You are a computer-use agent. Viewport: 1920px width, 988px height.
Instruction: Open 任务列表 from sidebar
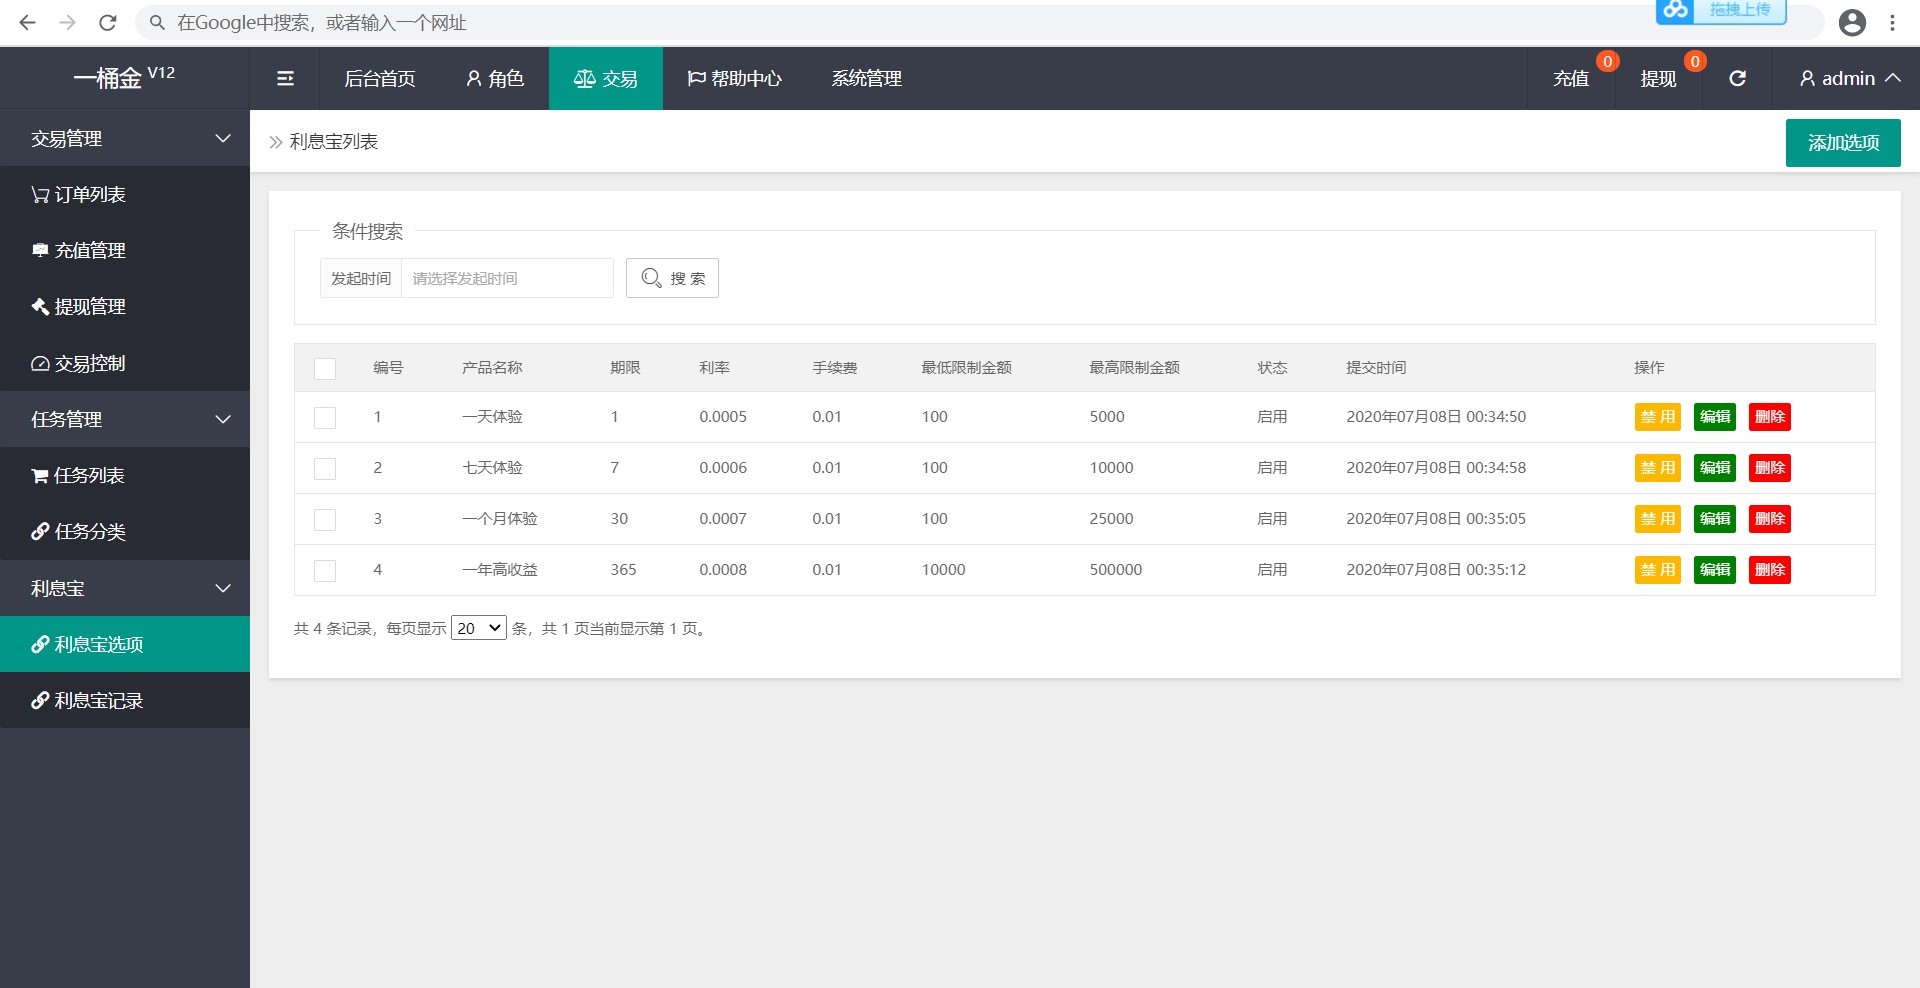click(x=125, y=475)
